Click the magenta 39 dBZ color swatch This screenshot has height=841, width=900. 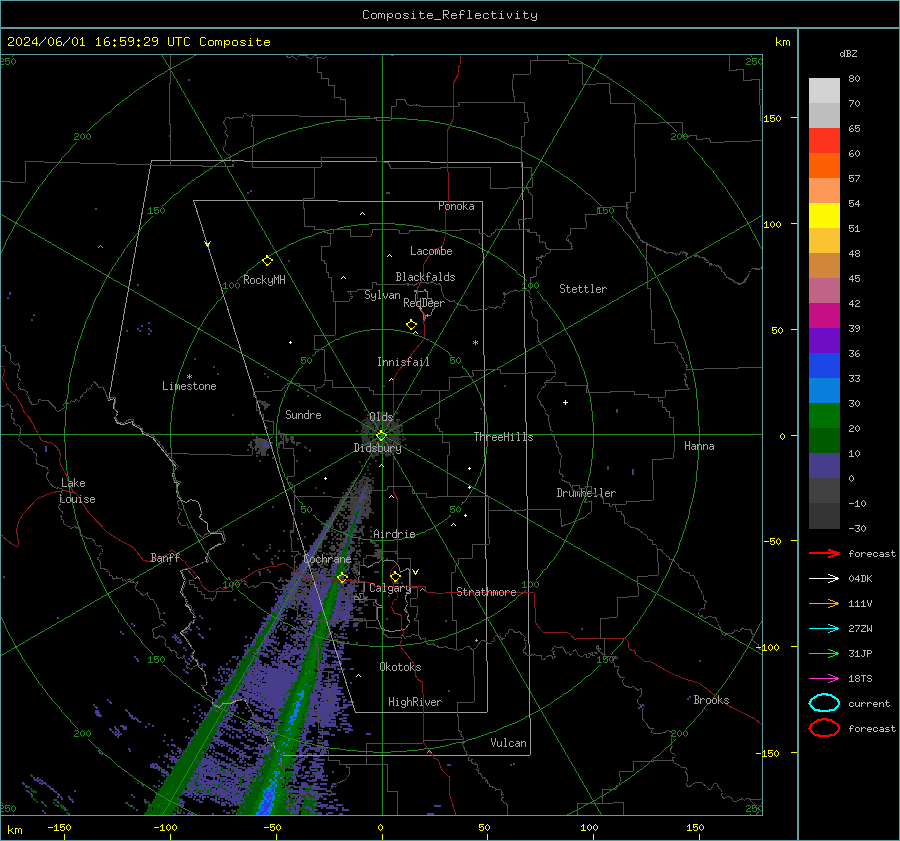click(x=824, y=316)
